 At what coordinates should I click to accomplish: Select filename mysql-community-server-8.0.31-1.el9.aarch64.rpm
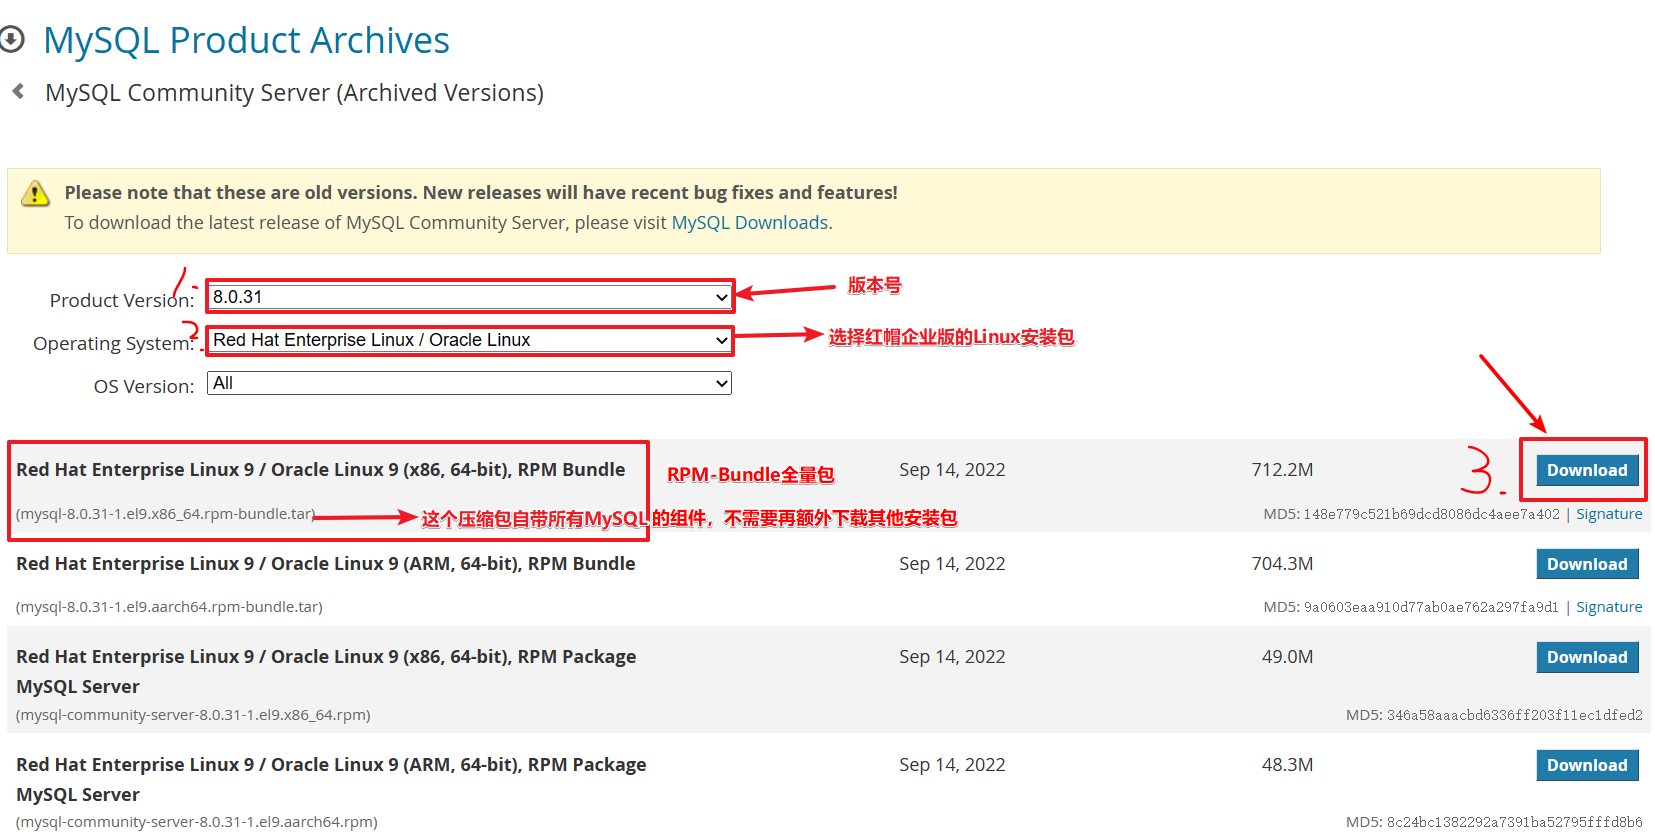point(197,822)
